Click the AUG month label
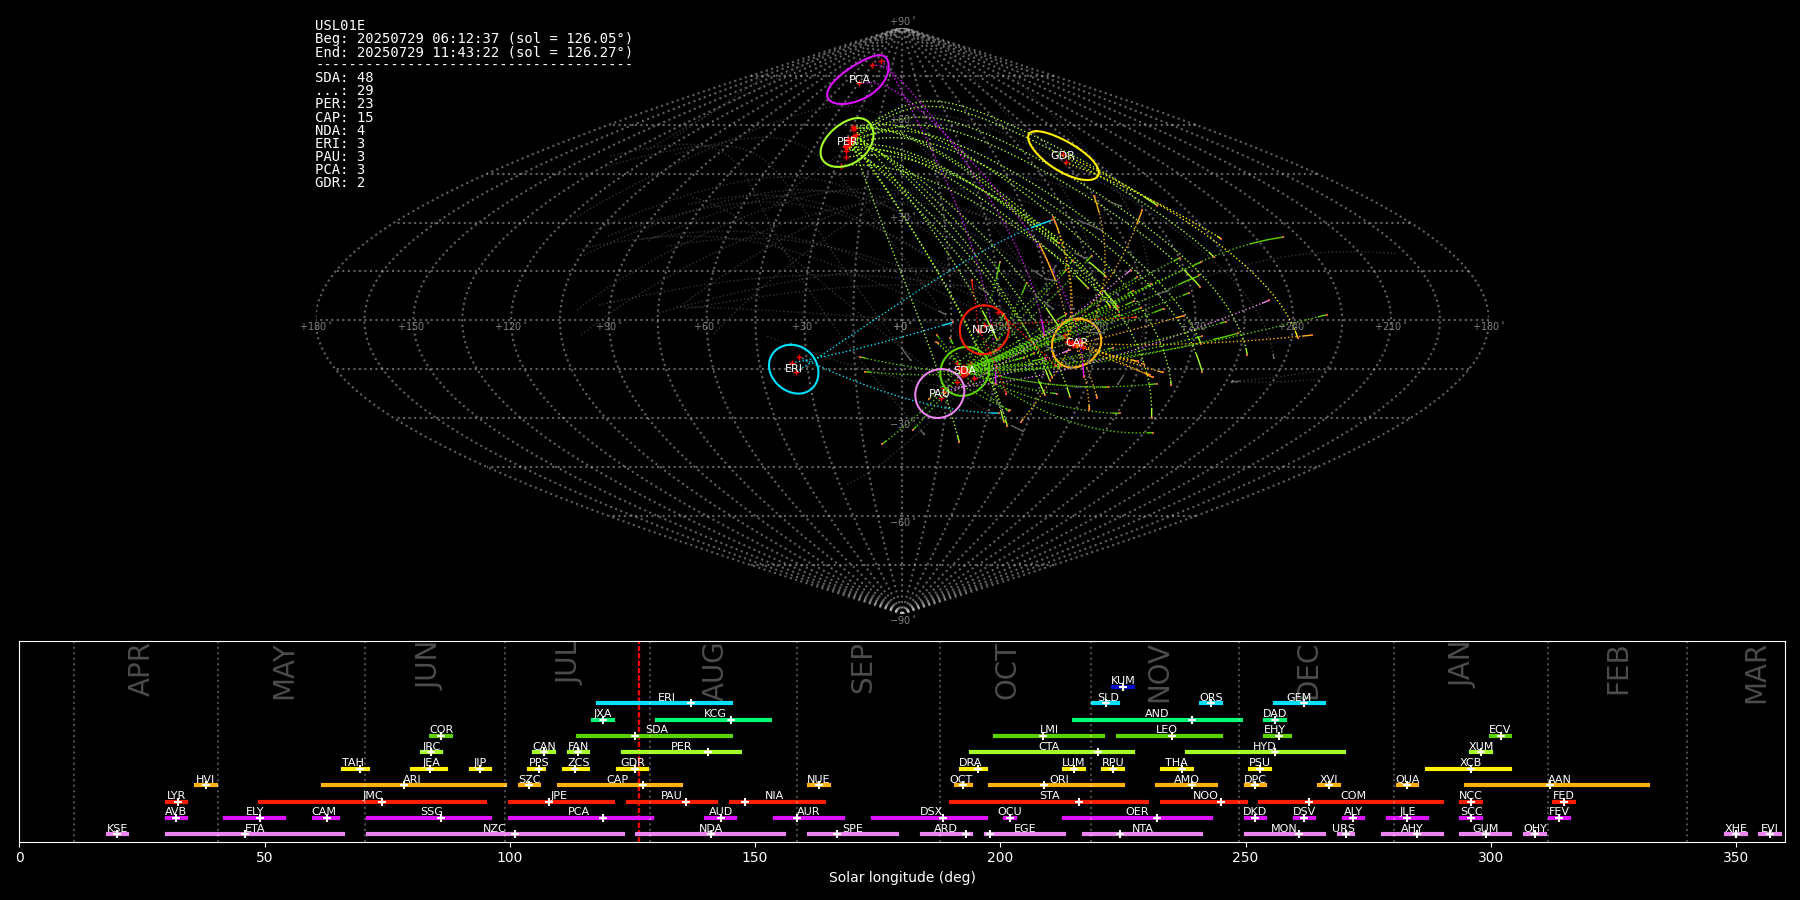 [x=713, y=669]
